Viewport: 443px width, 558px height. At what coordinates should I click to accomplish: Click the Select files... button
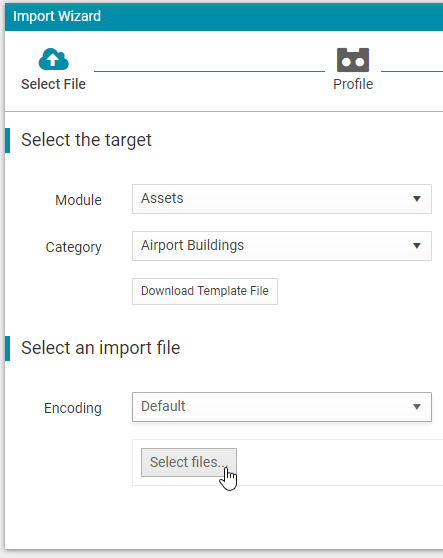click(x=189, y=462)
